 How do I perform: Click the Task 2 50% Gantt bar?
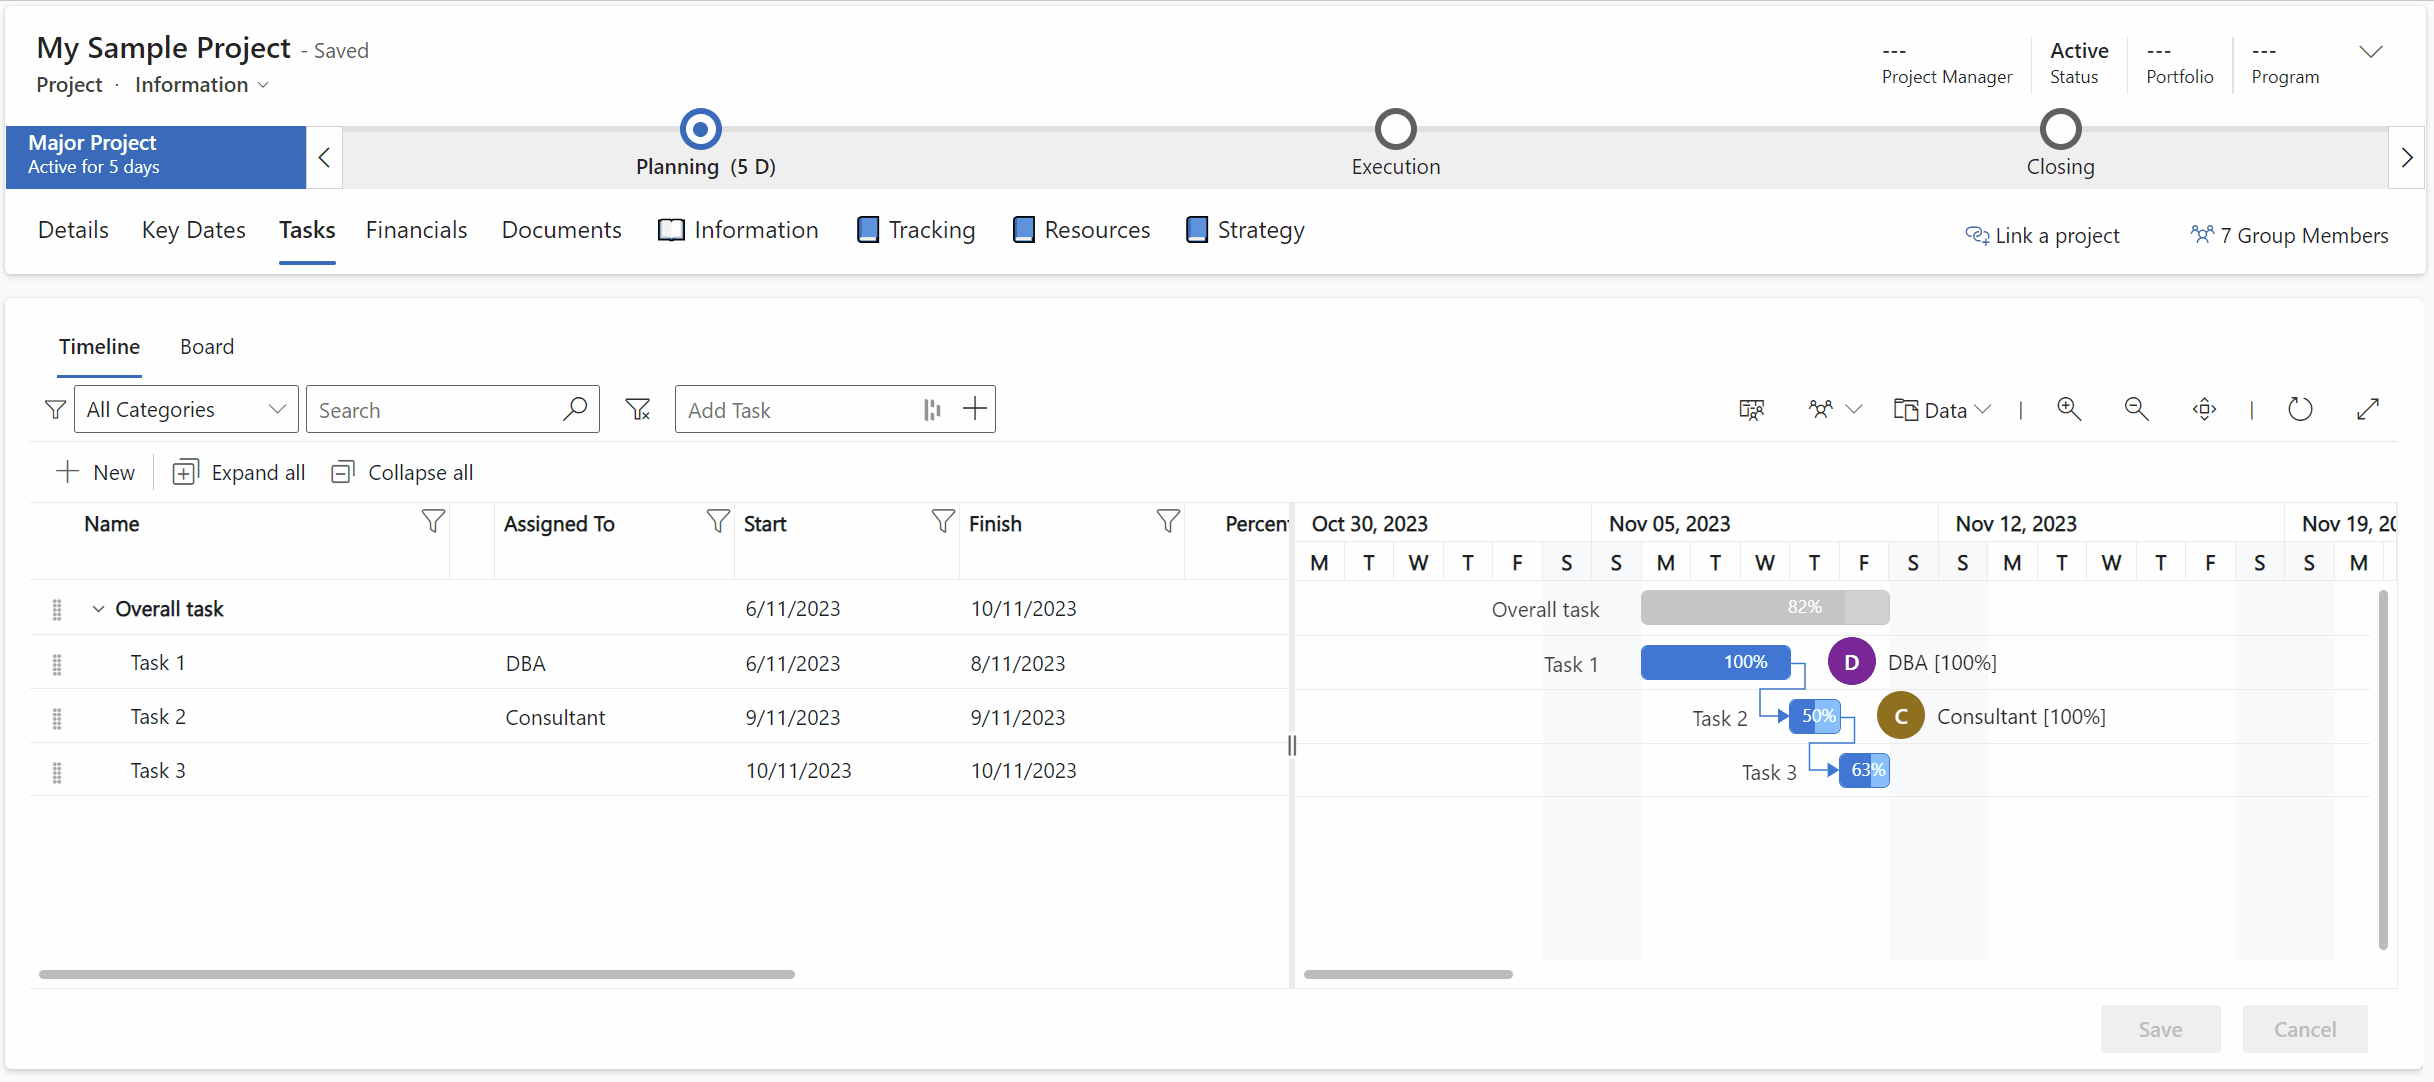(x=1815, y=716)
